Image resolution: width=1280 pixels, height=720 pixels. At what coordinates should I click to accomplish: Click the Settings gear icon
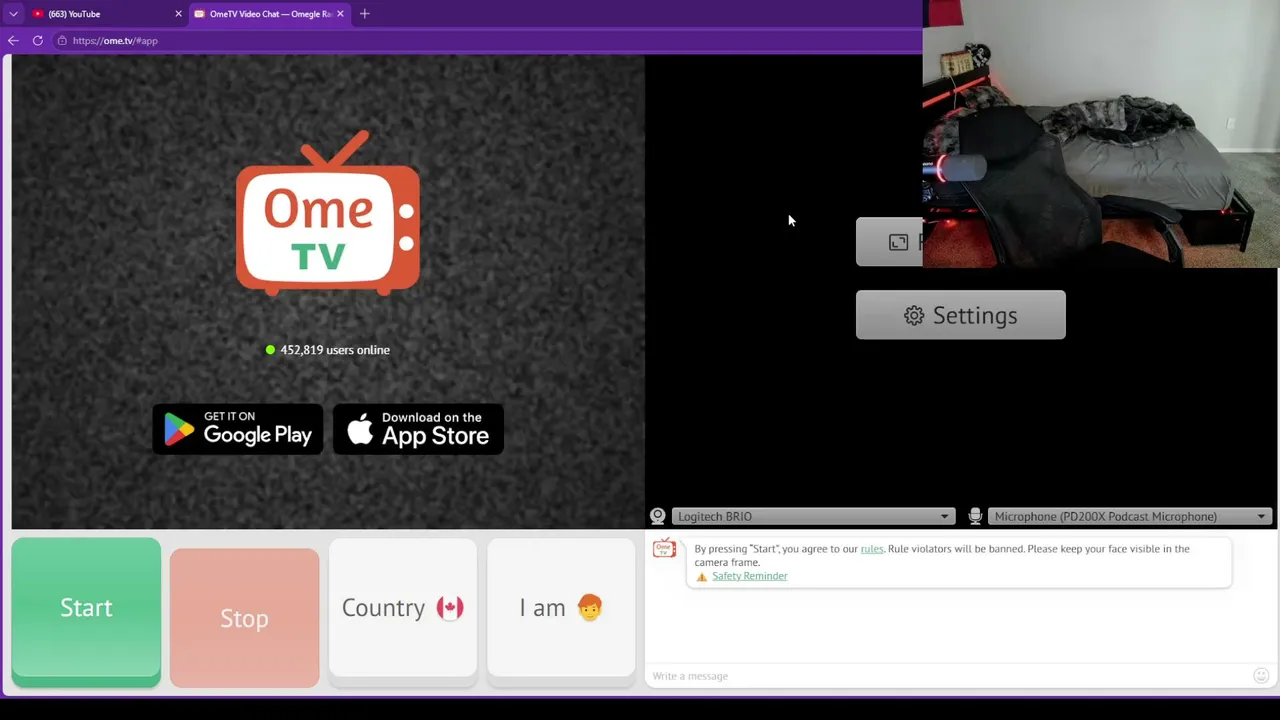coord(914,316)
